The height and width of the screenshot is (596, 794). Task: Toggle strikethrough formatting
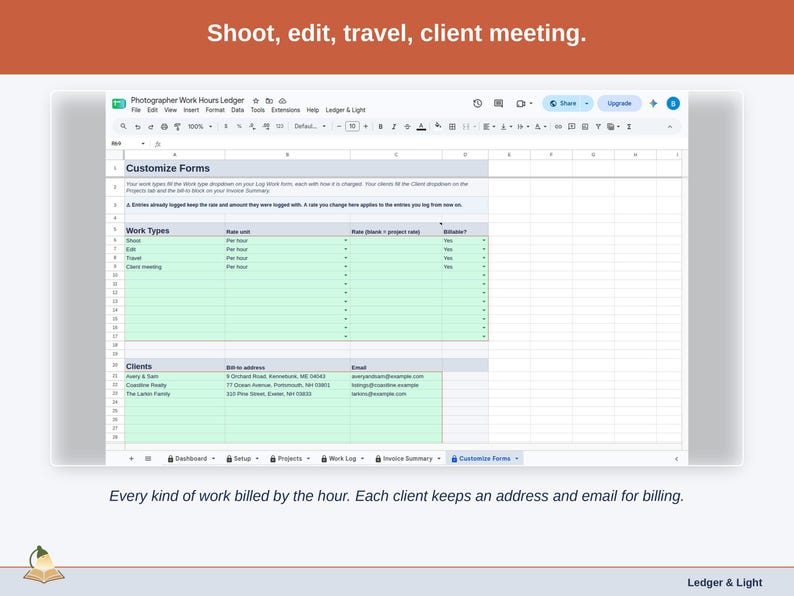pos(407,127)
